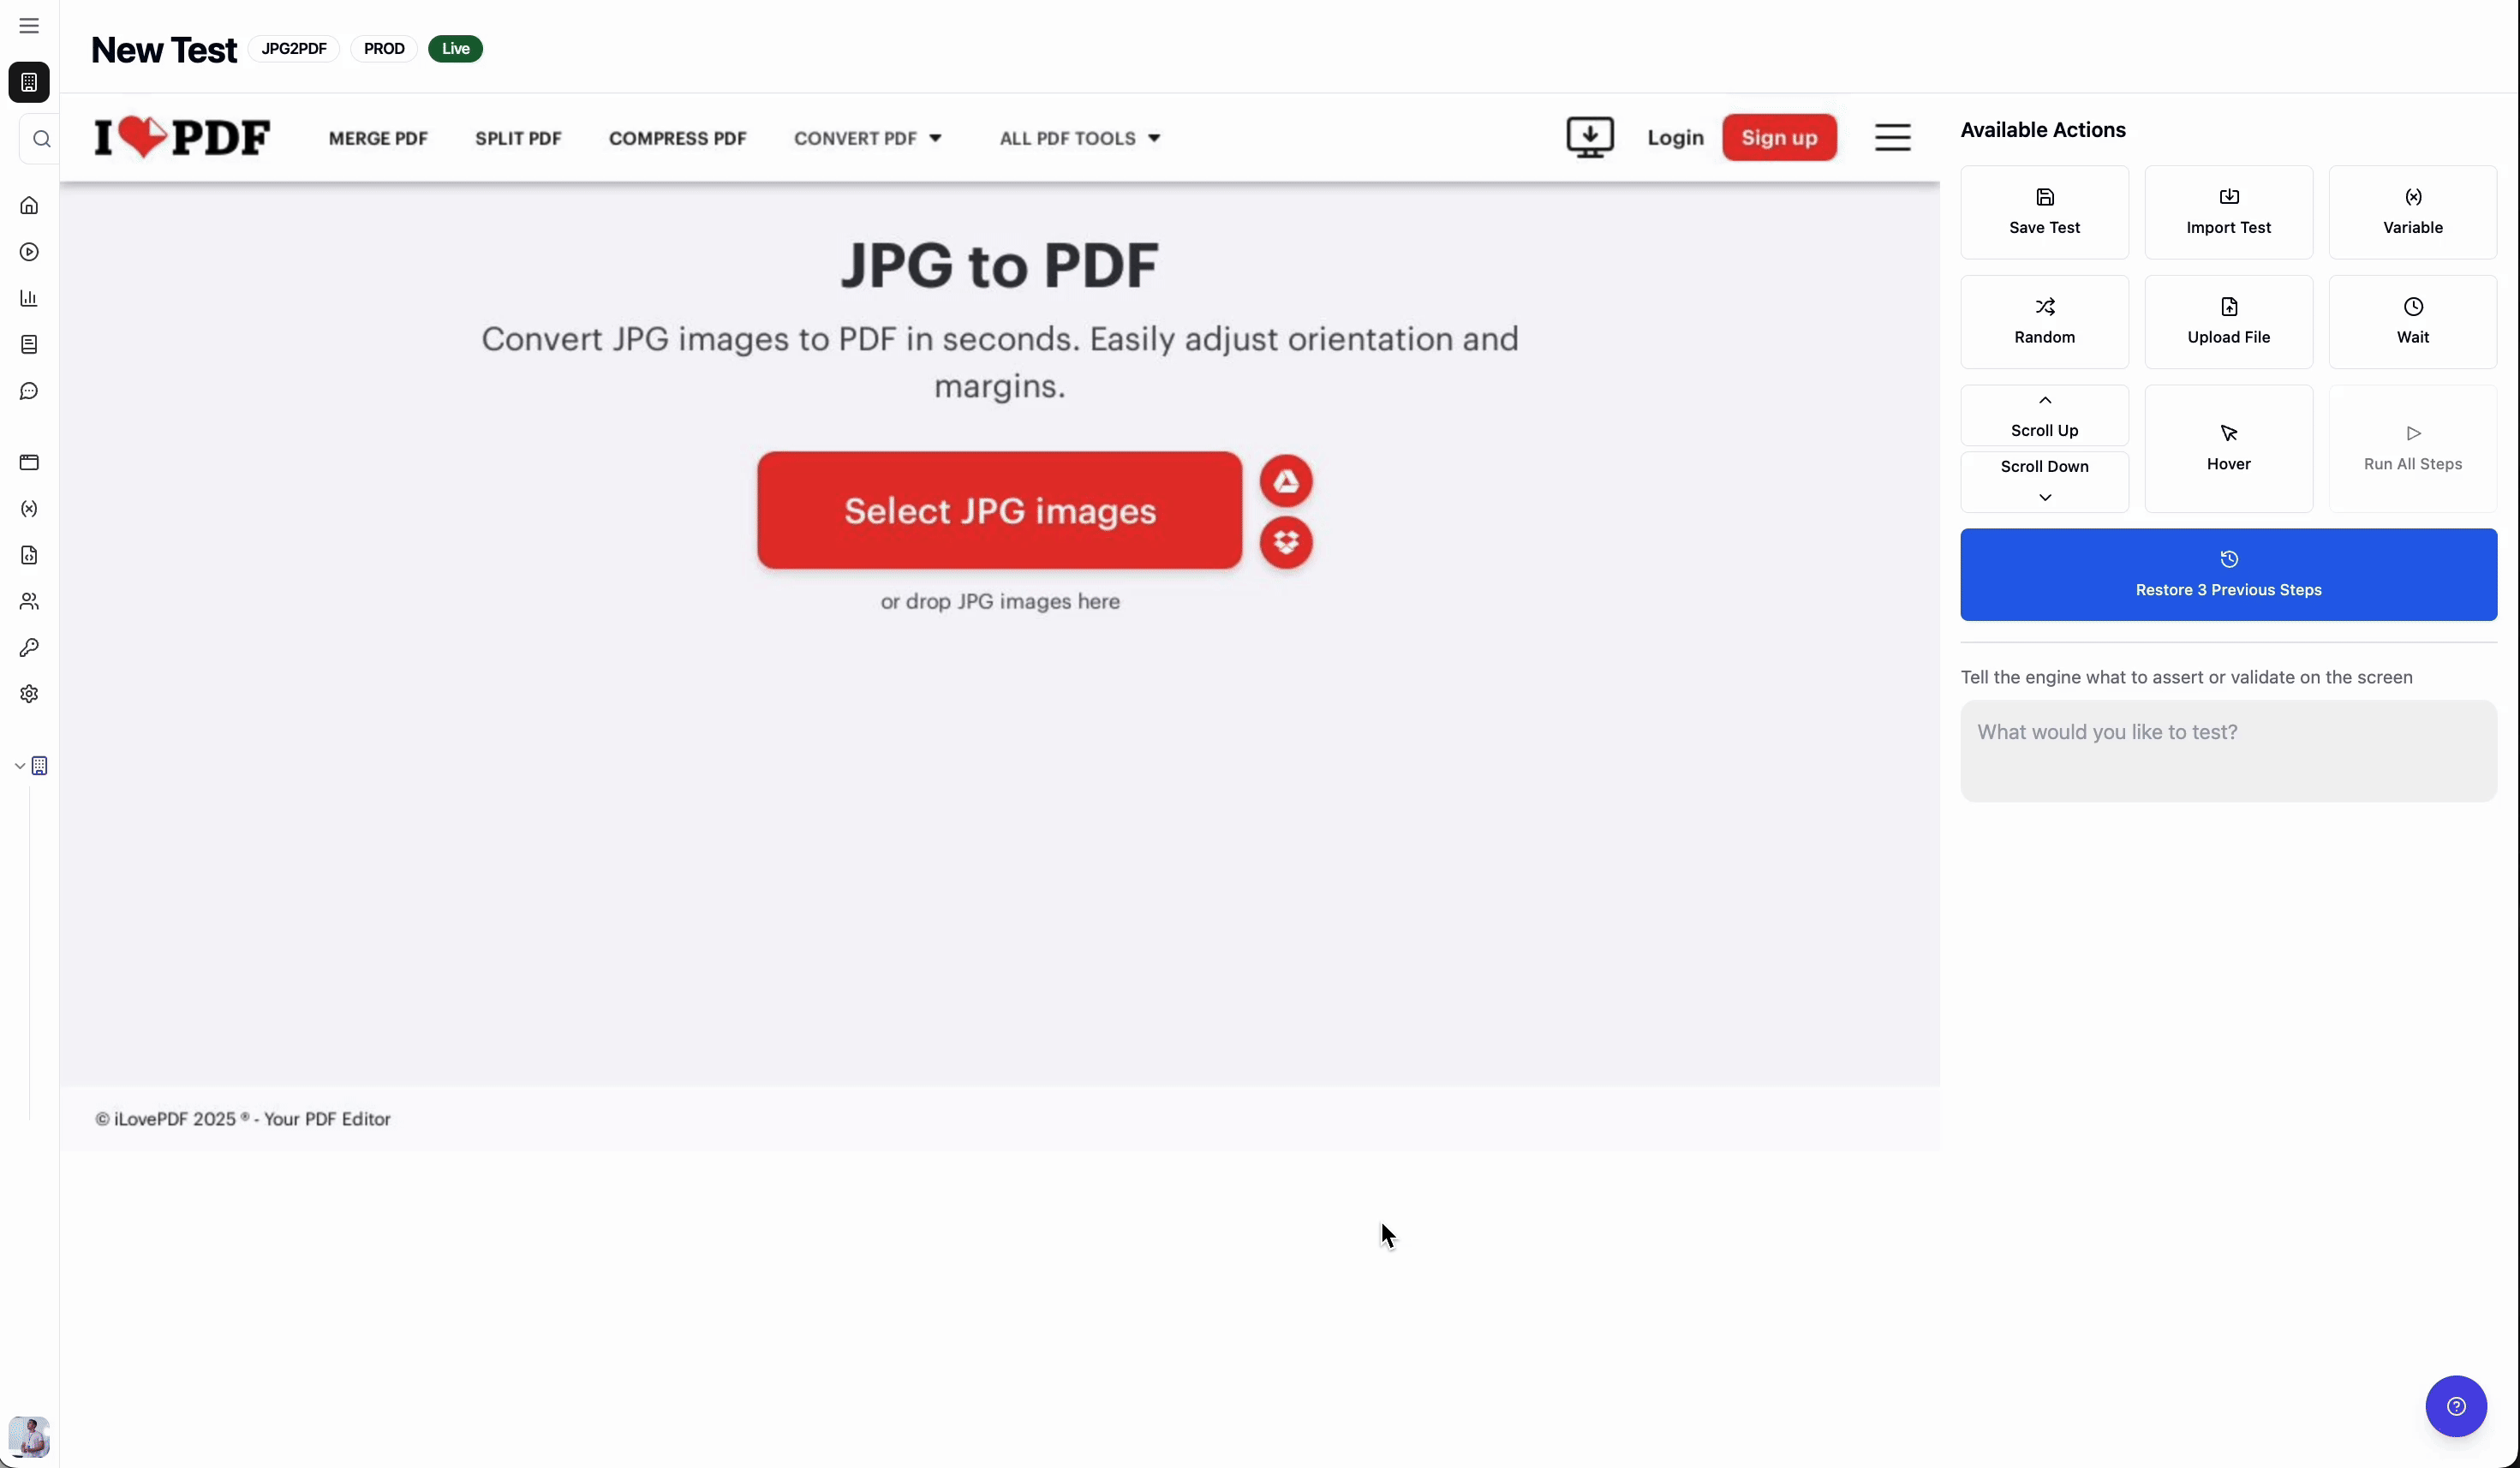Collapse the sidebar tree chevron
The image size is (2520, 1468).
(x=19, y=766)
